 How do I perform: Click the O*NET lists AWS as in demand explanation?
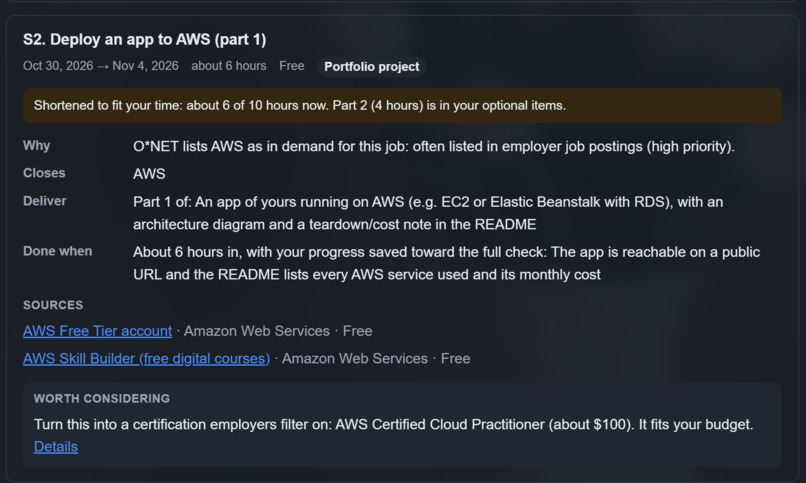point(434,146)
